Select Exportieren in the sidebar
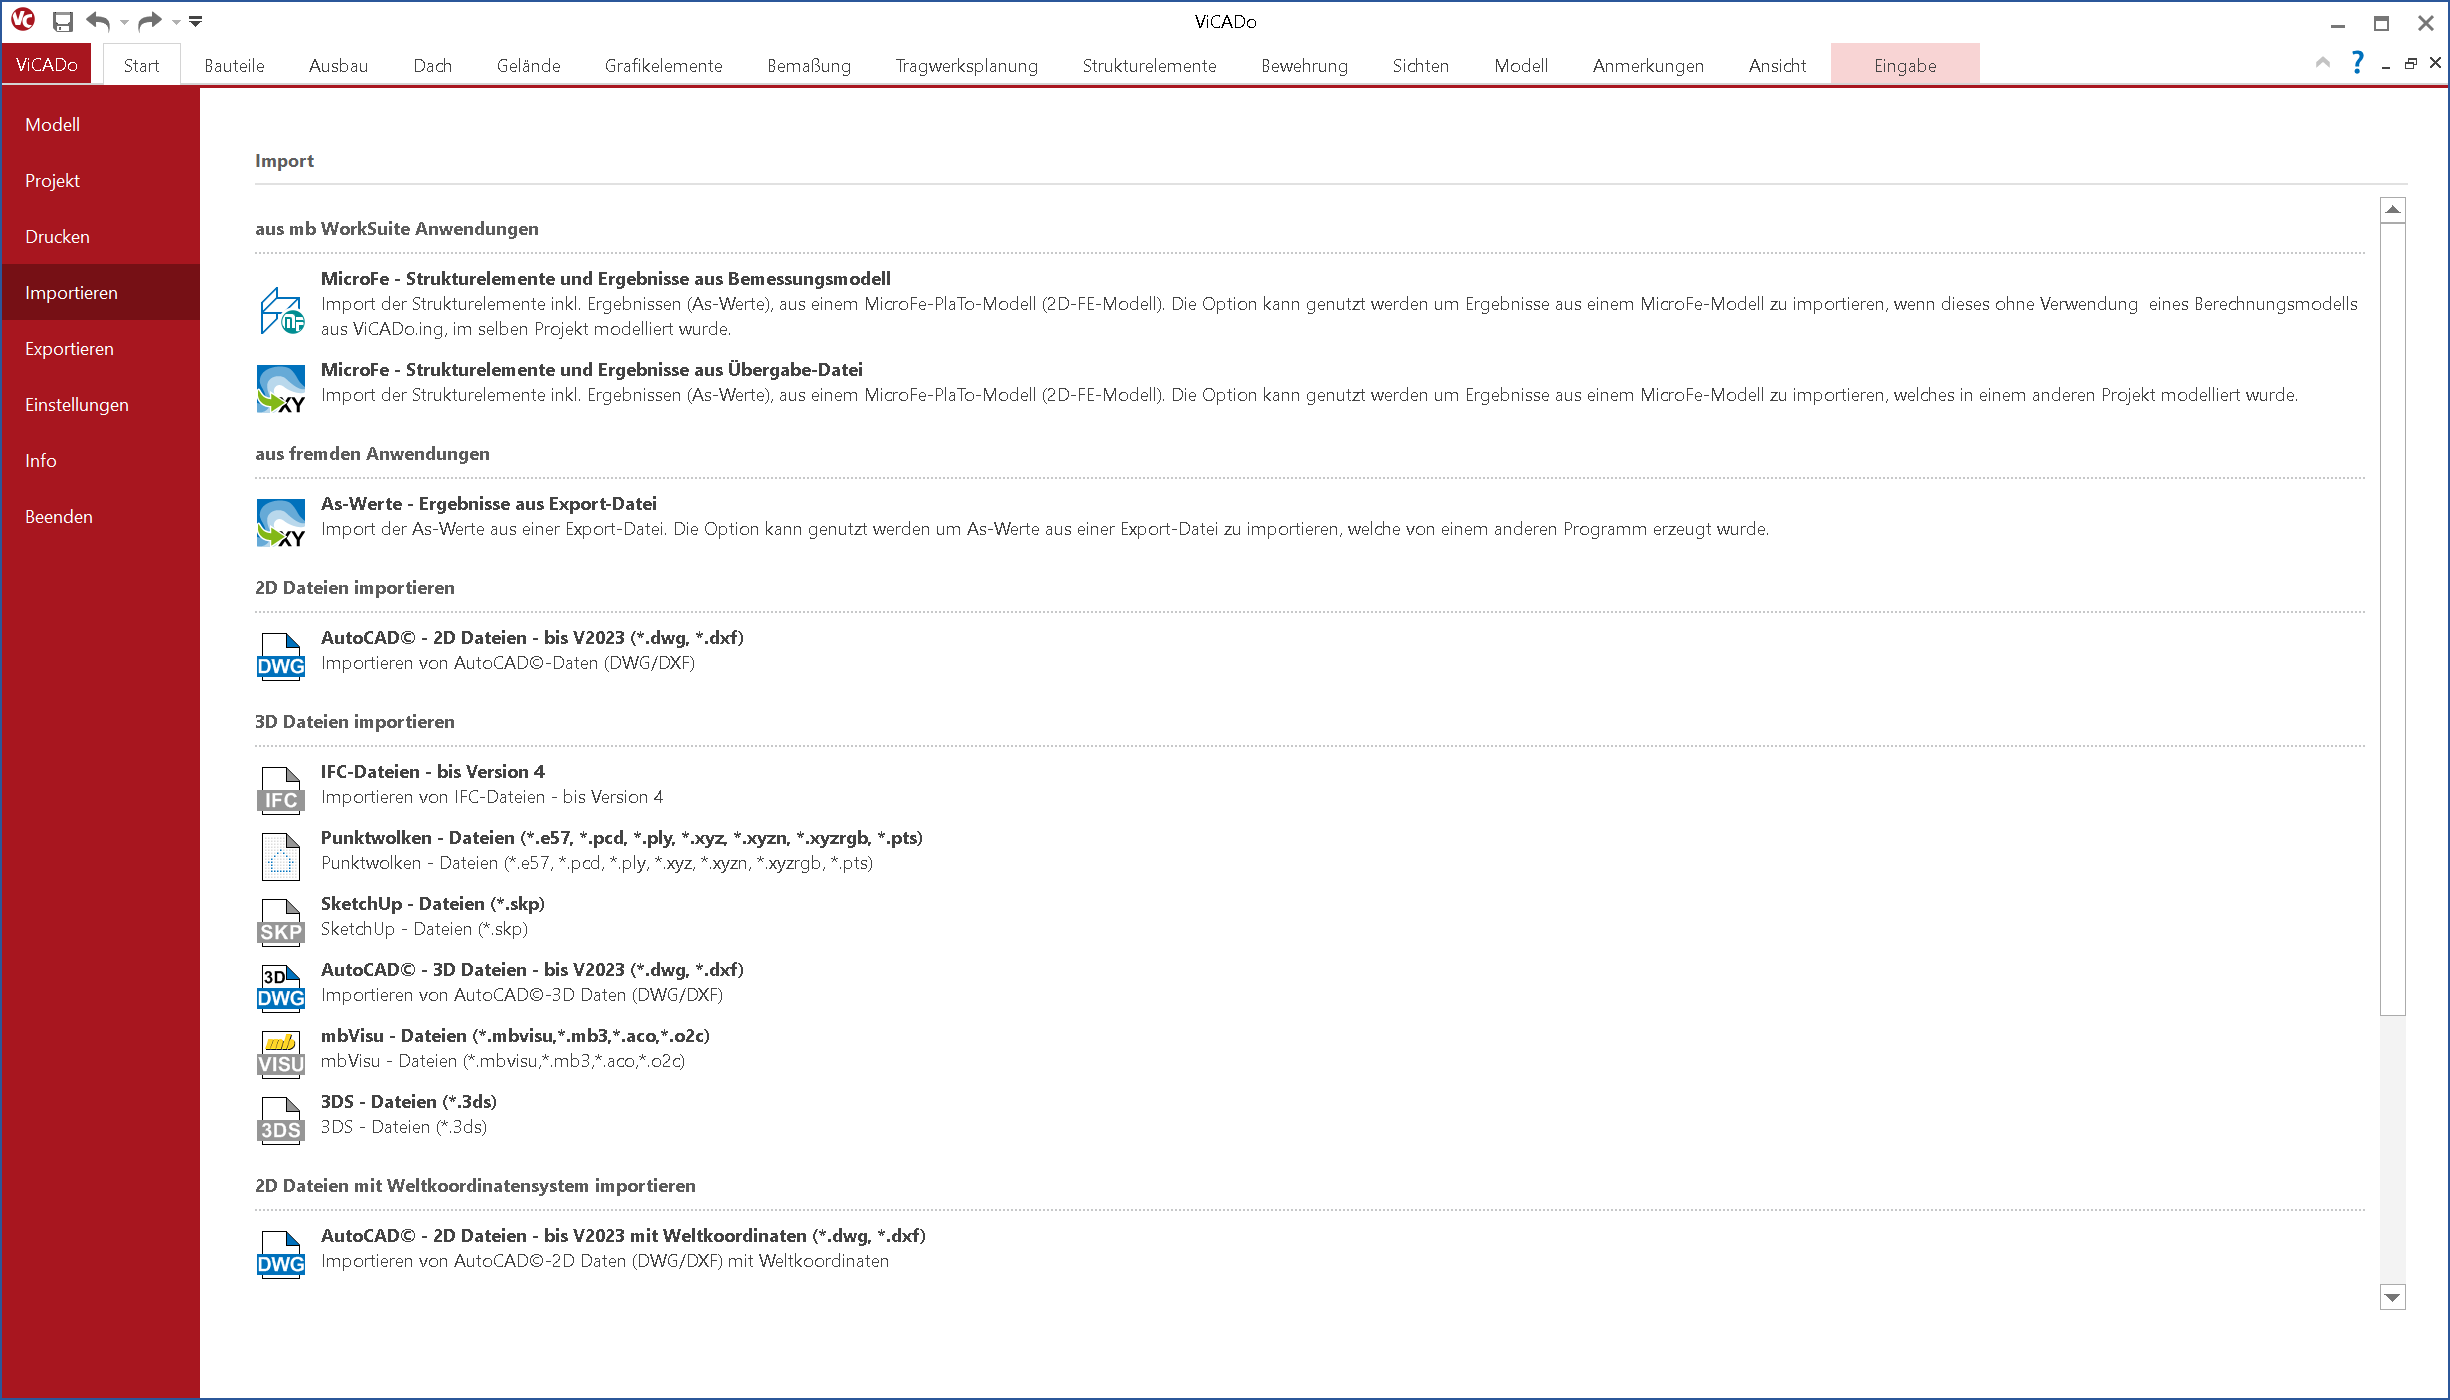The image size is (2450, 1400). (100, 349)
